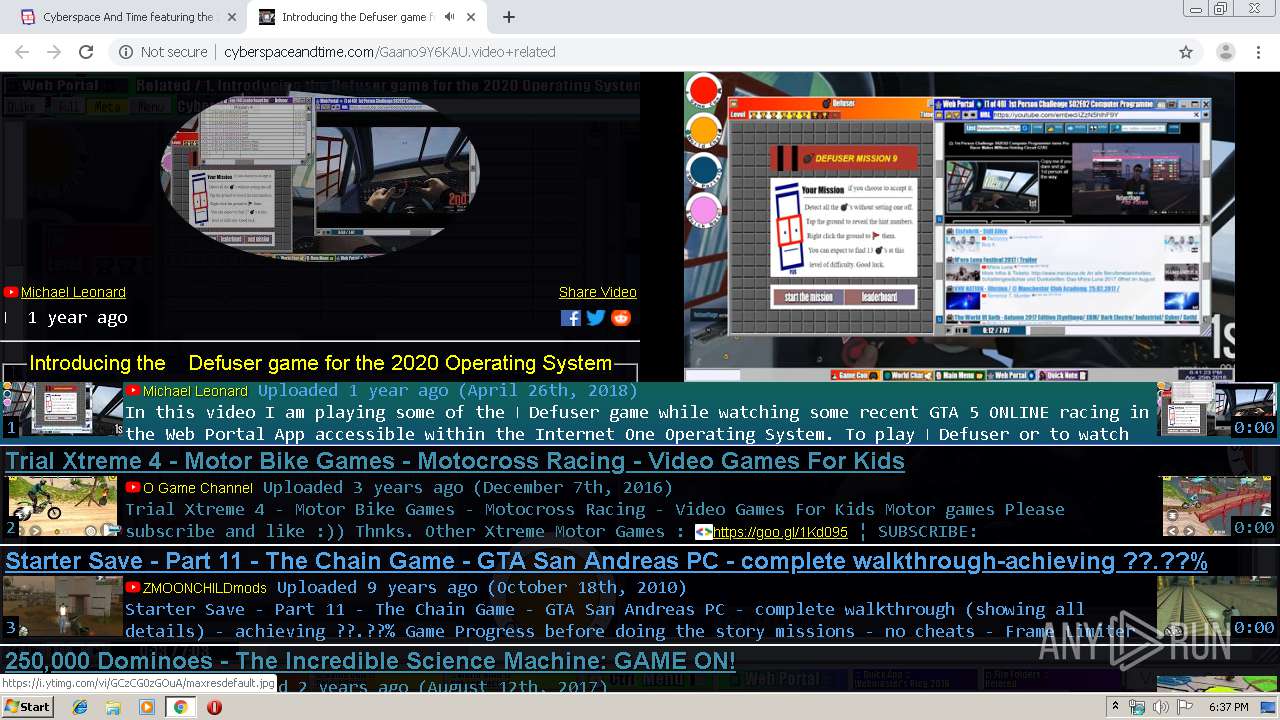Reload the current page
The width and height of the screenshot is (1280, 720).
[86, 52]
